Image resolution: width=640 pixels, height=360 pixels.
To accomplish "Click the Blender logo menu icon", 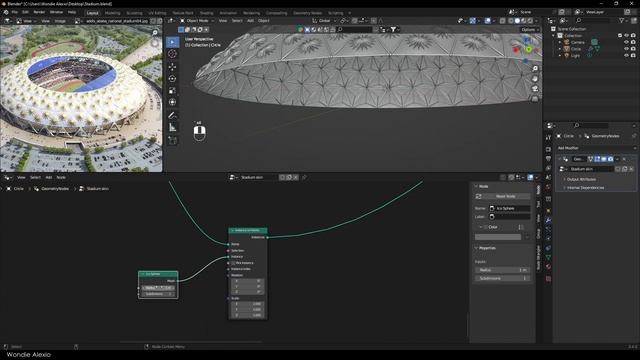I will (x=6, y=12).
